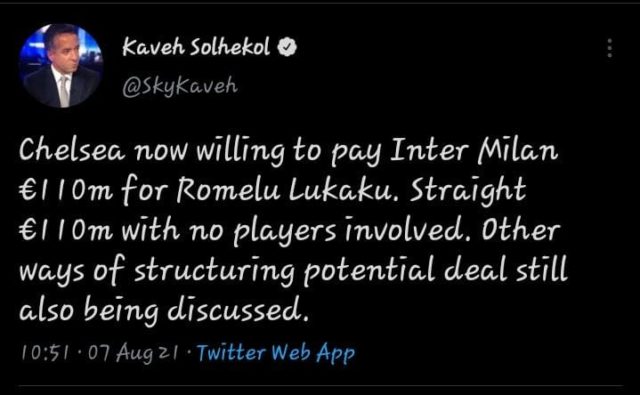Click the word ways in the tweet

click(x=52, y=271)
